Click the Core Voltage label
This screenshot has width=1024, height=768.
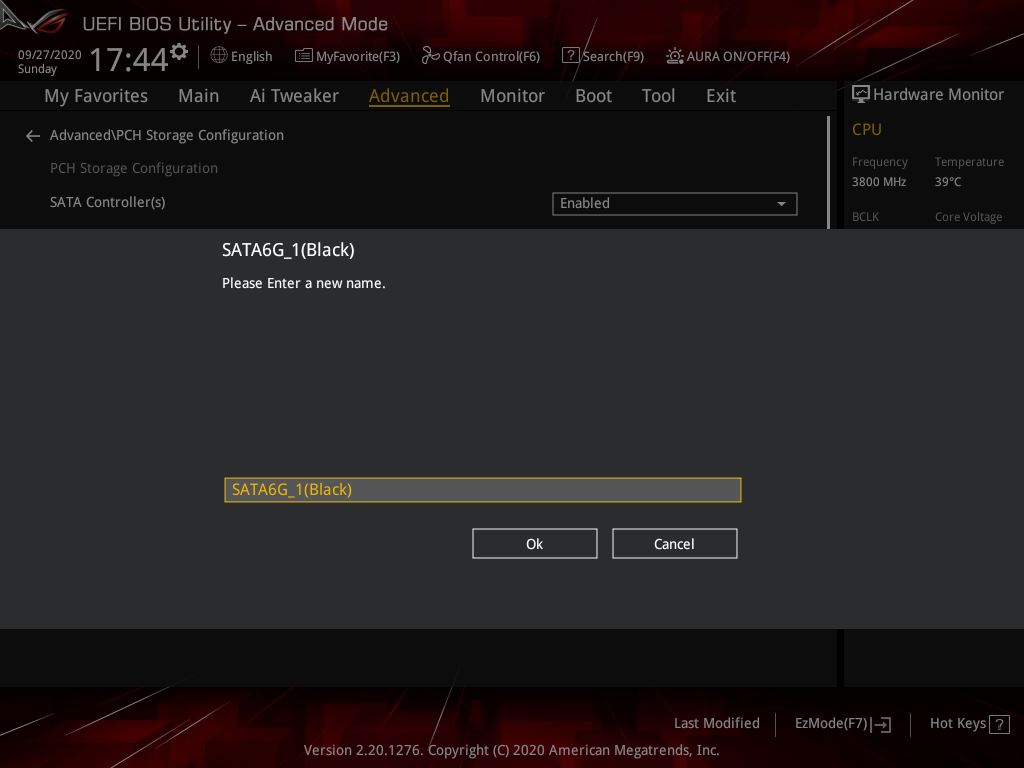(x=968, y=217)
